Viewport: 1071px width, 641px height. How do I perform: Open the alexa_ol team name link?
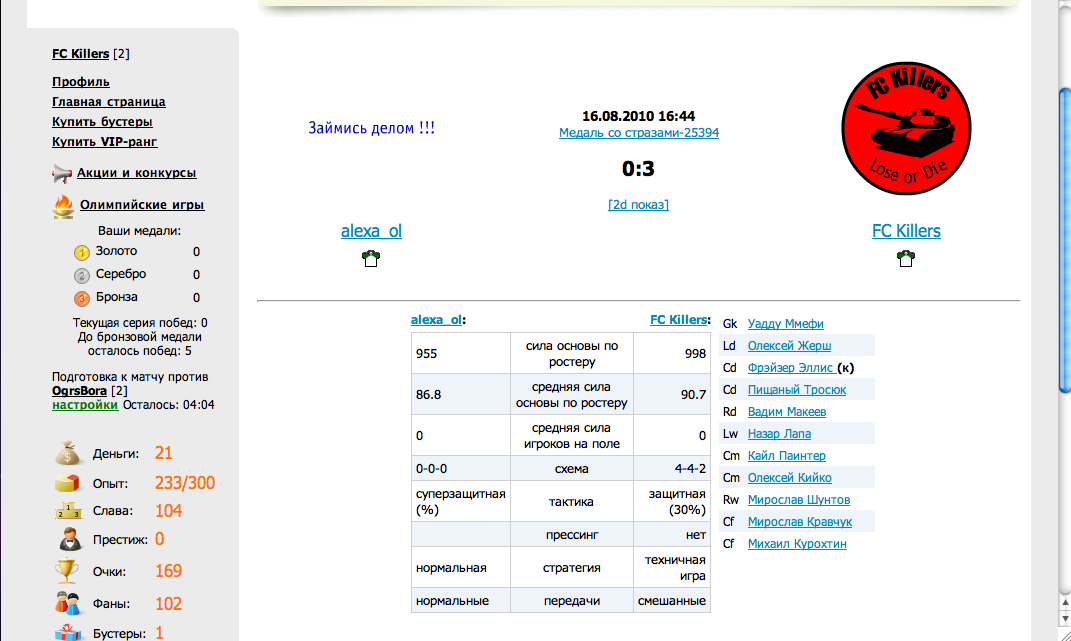coord(371,231)
